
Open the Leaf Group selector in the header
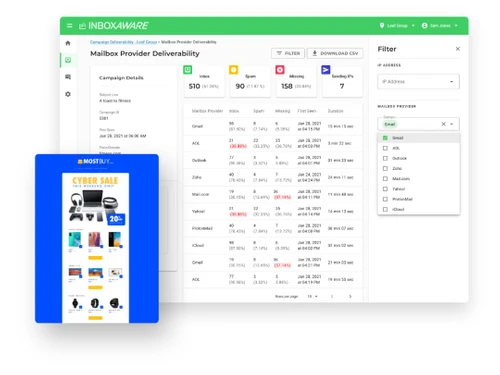[x=397, y=26]
